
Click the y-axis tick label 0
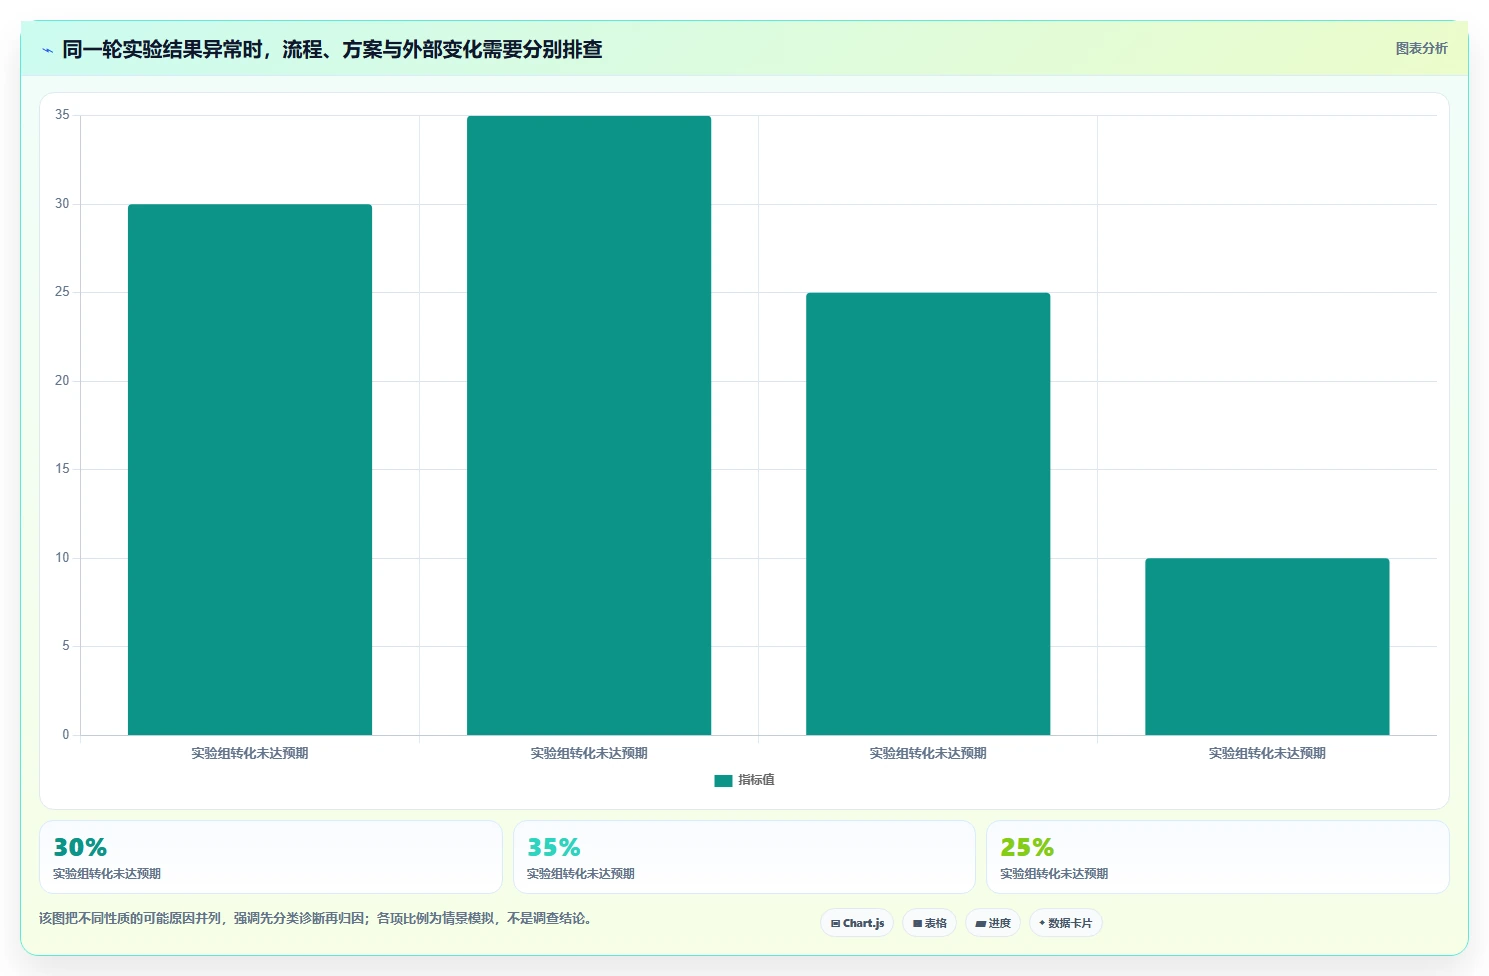(x=66, y=735)
